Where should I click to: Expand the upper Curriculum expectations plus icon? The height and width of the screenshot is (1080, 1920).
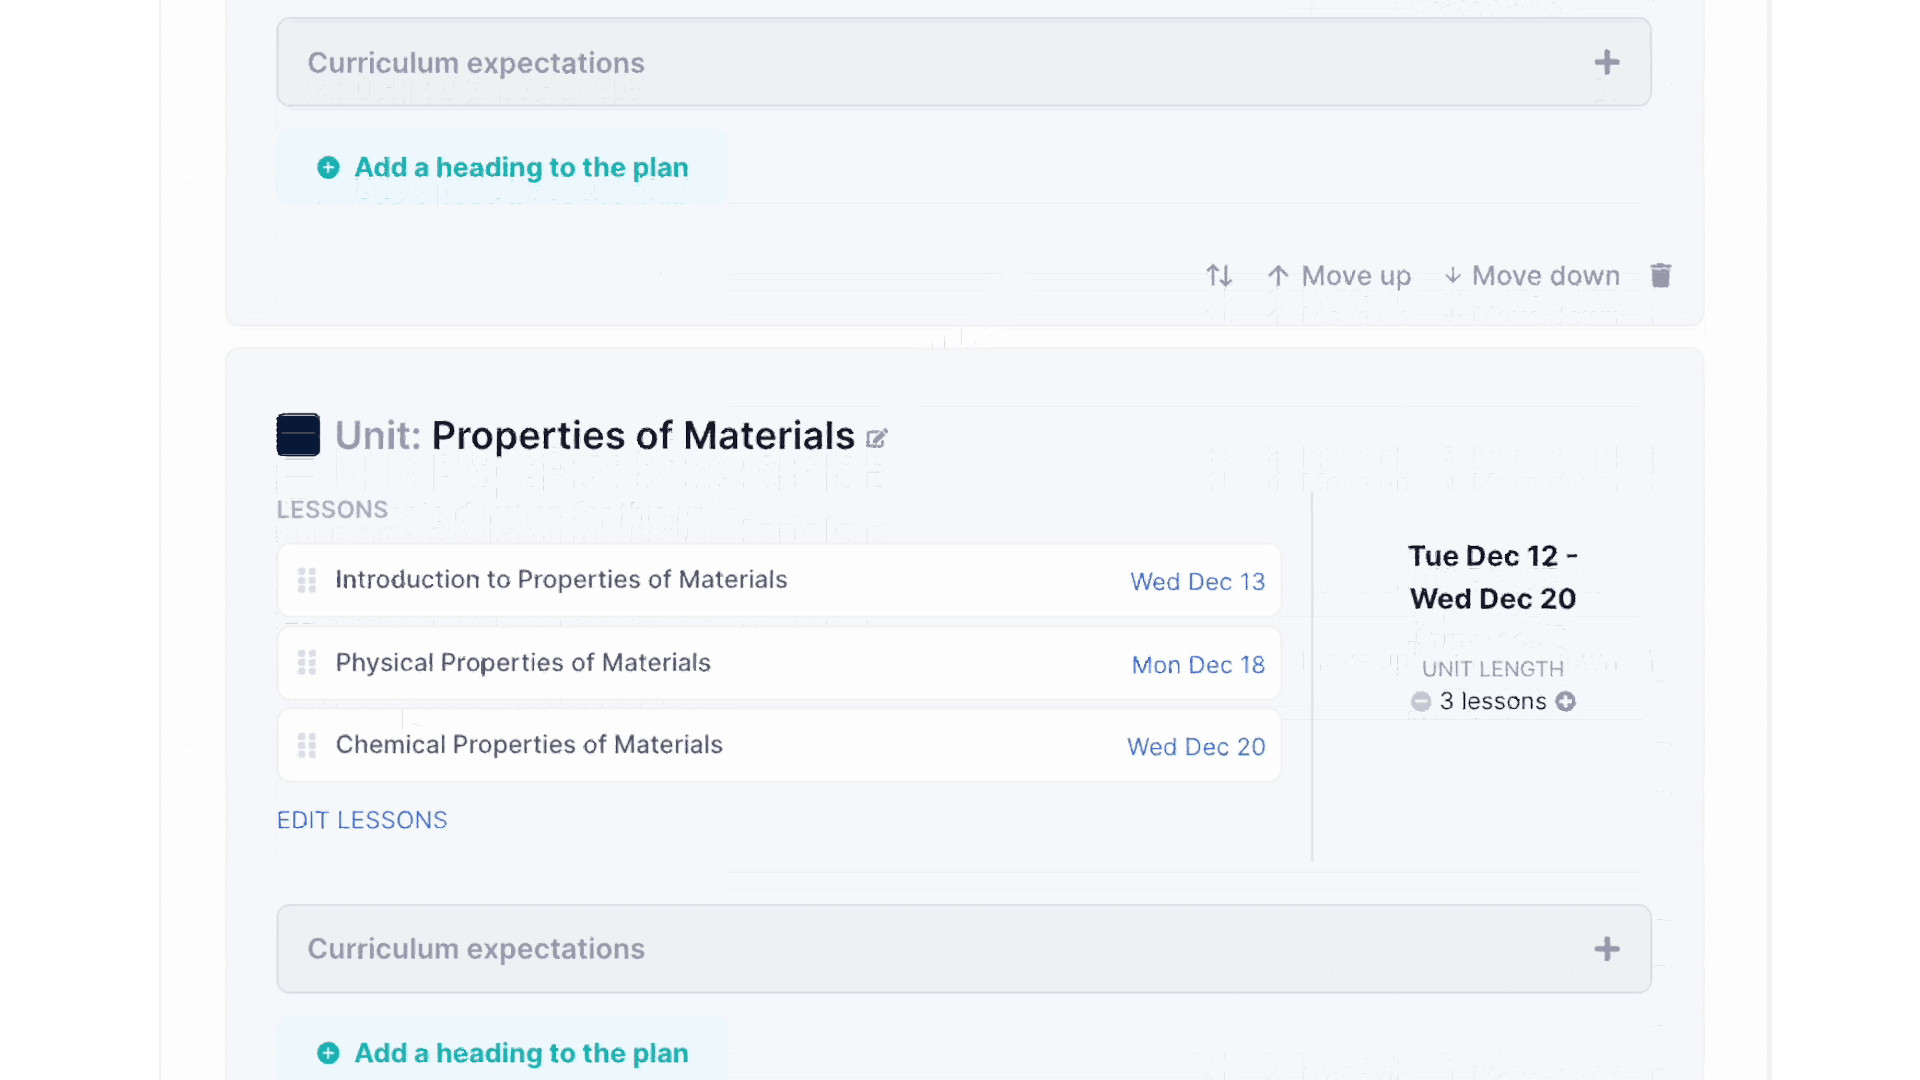coord(1607,62)
